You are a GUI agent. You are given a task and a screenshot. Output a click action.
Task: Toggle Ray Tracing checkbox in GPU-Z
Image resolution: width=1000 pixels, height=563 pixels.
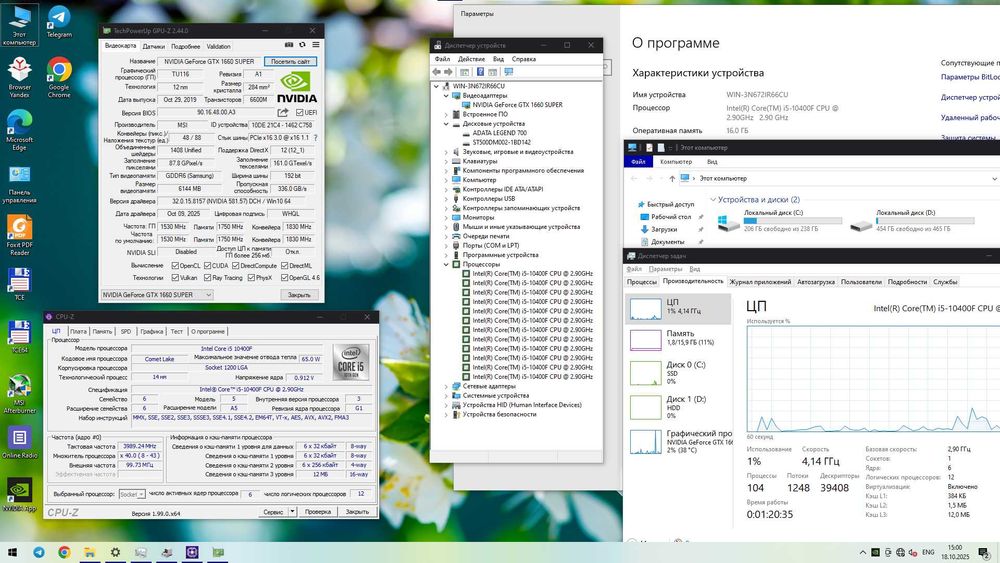[x=207, y=278]
